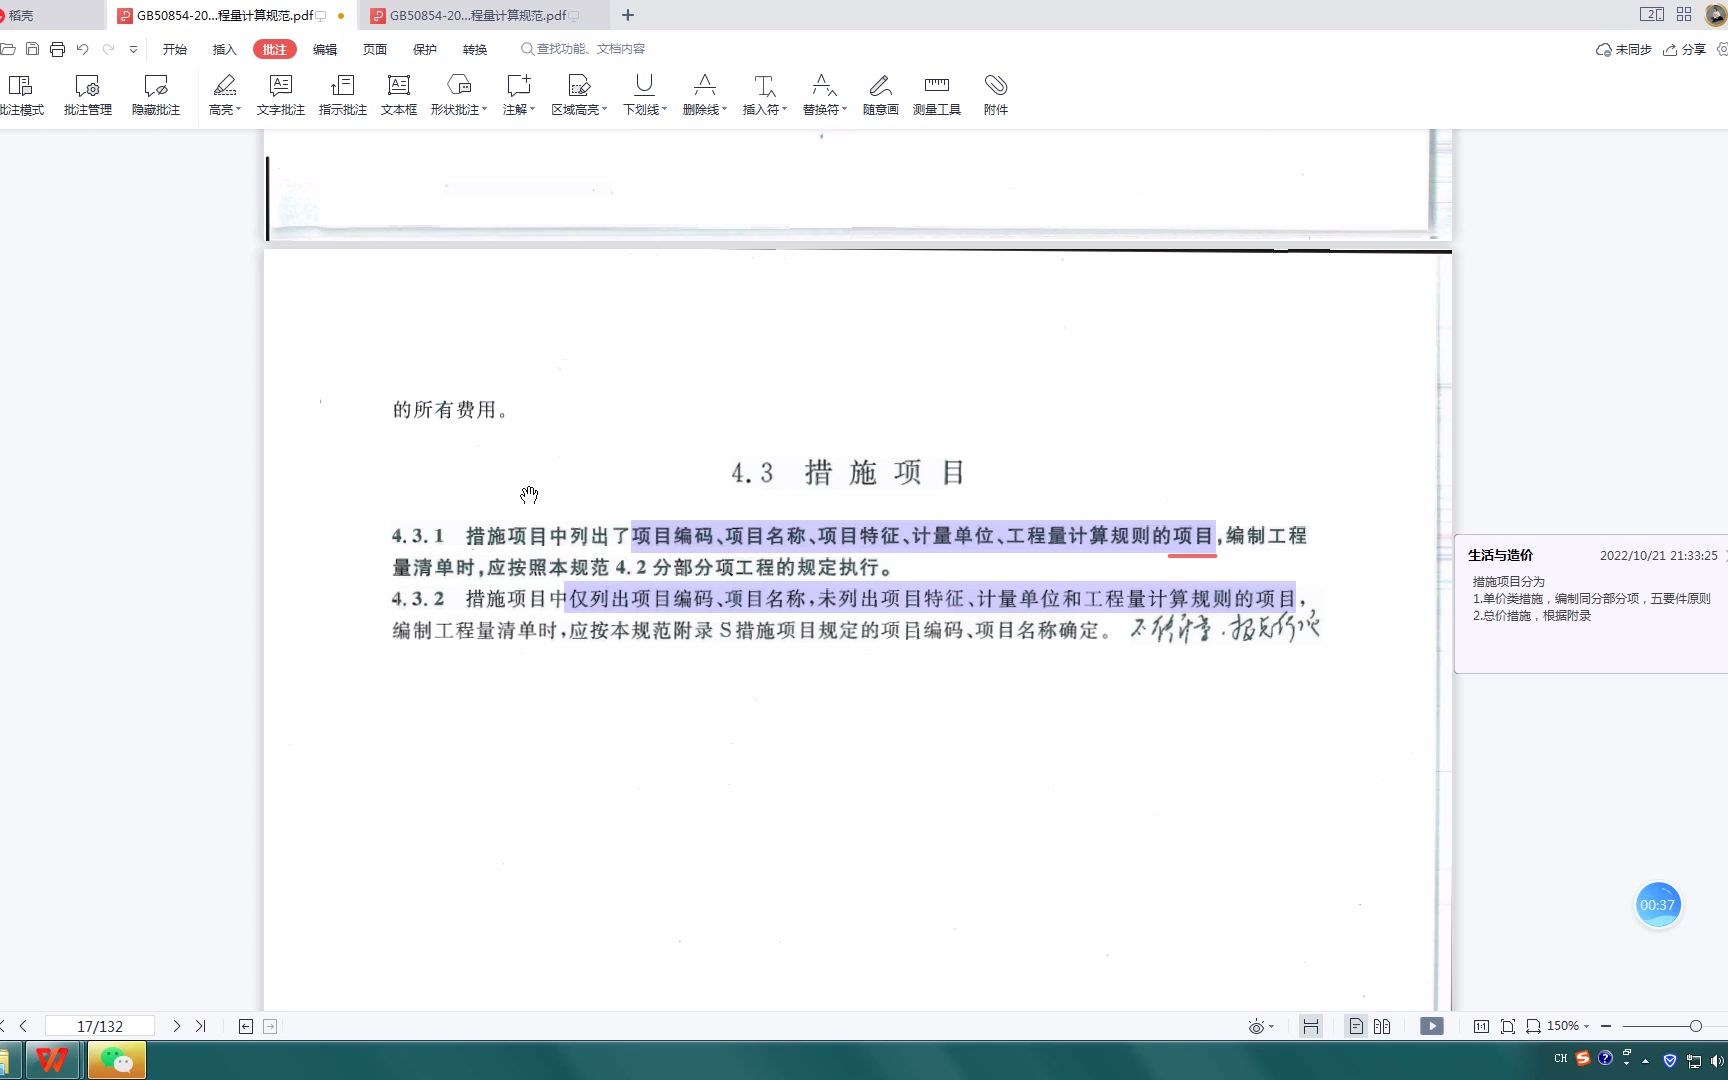Toggle the single-page view mode
Screen dimensions: 1728x1080
pyautogui.click(x=1356, y=1026)
